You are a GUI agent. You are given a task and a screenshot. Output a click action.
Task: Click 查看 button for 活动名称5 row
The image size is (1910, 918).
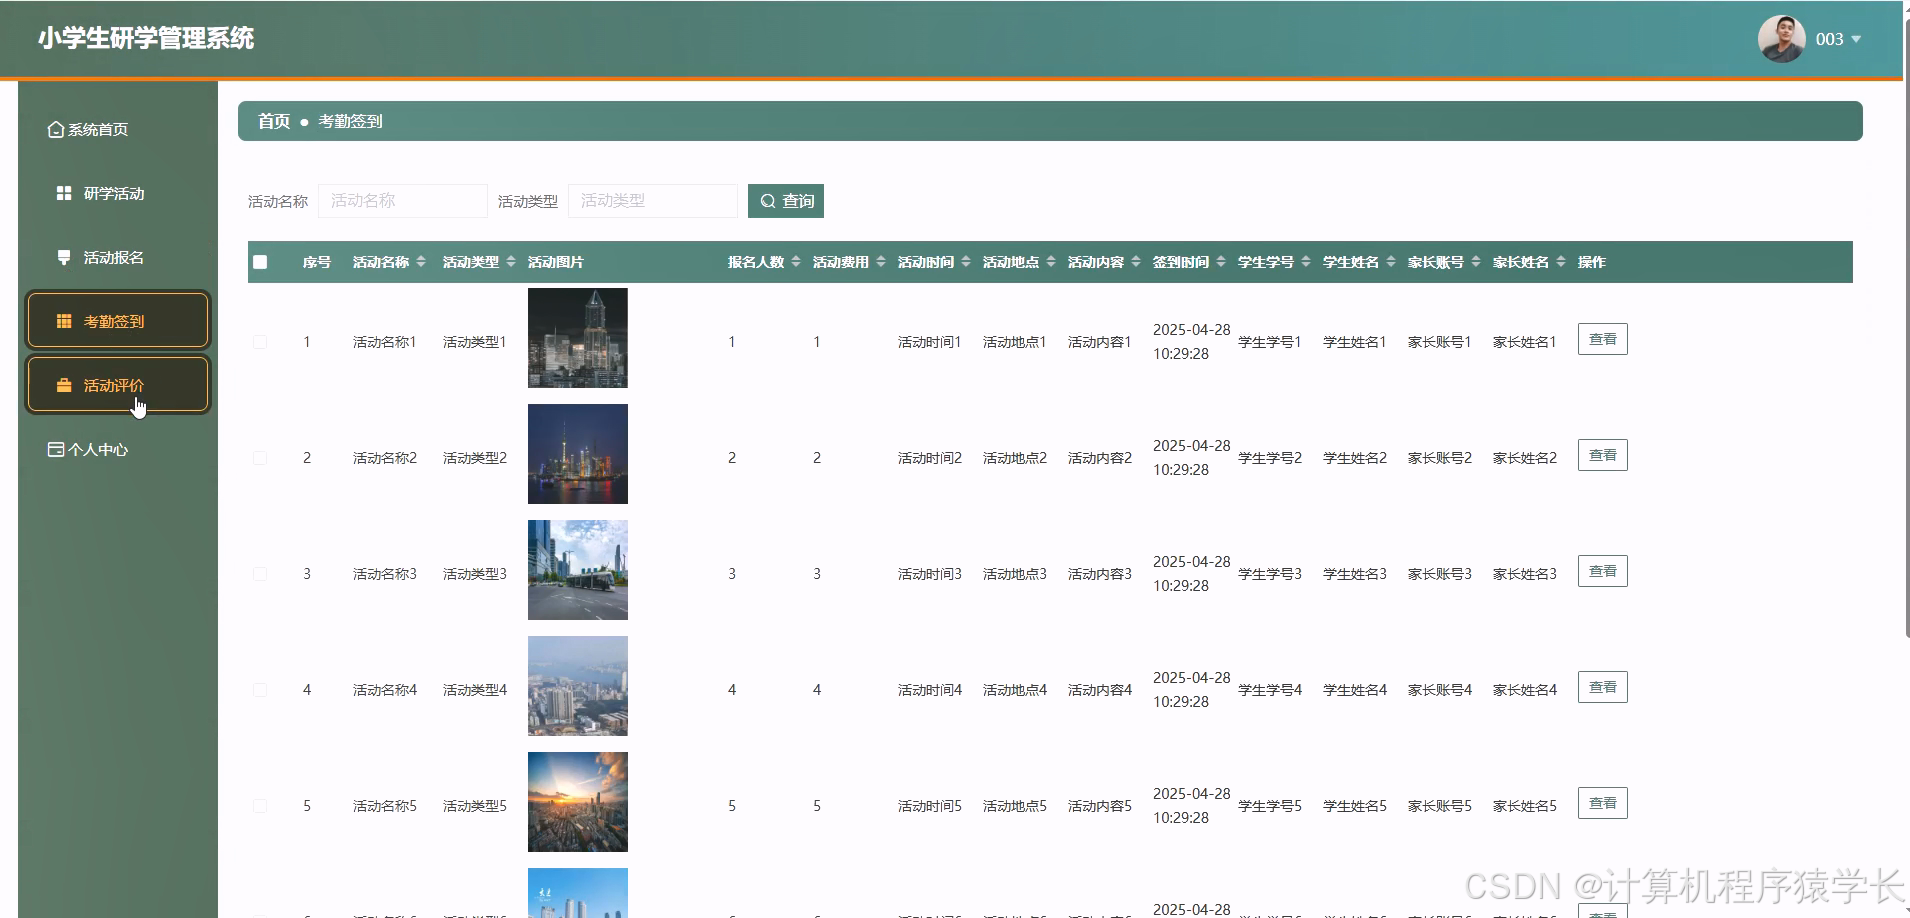(1602, 803)
